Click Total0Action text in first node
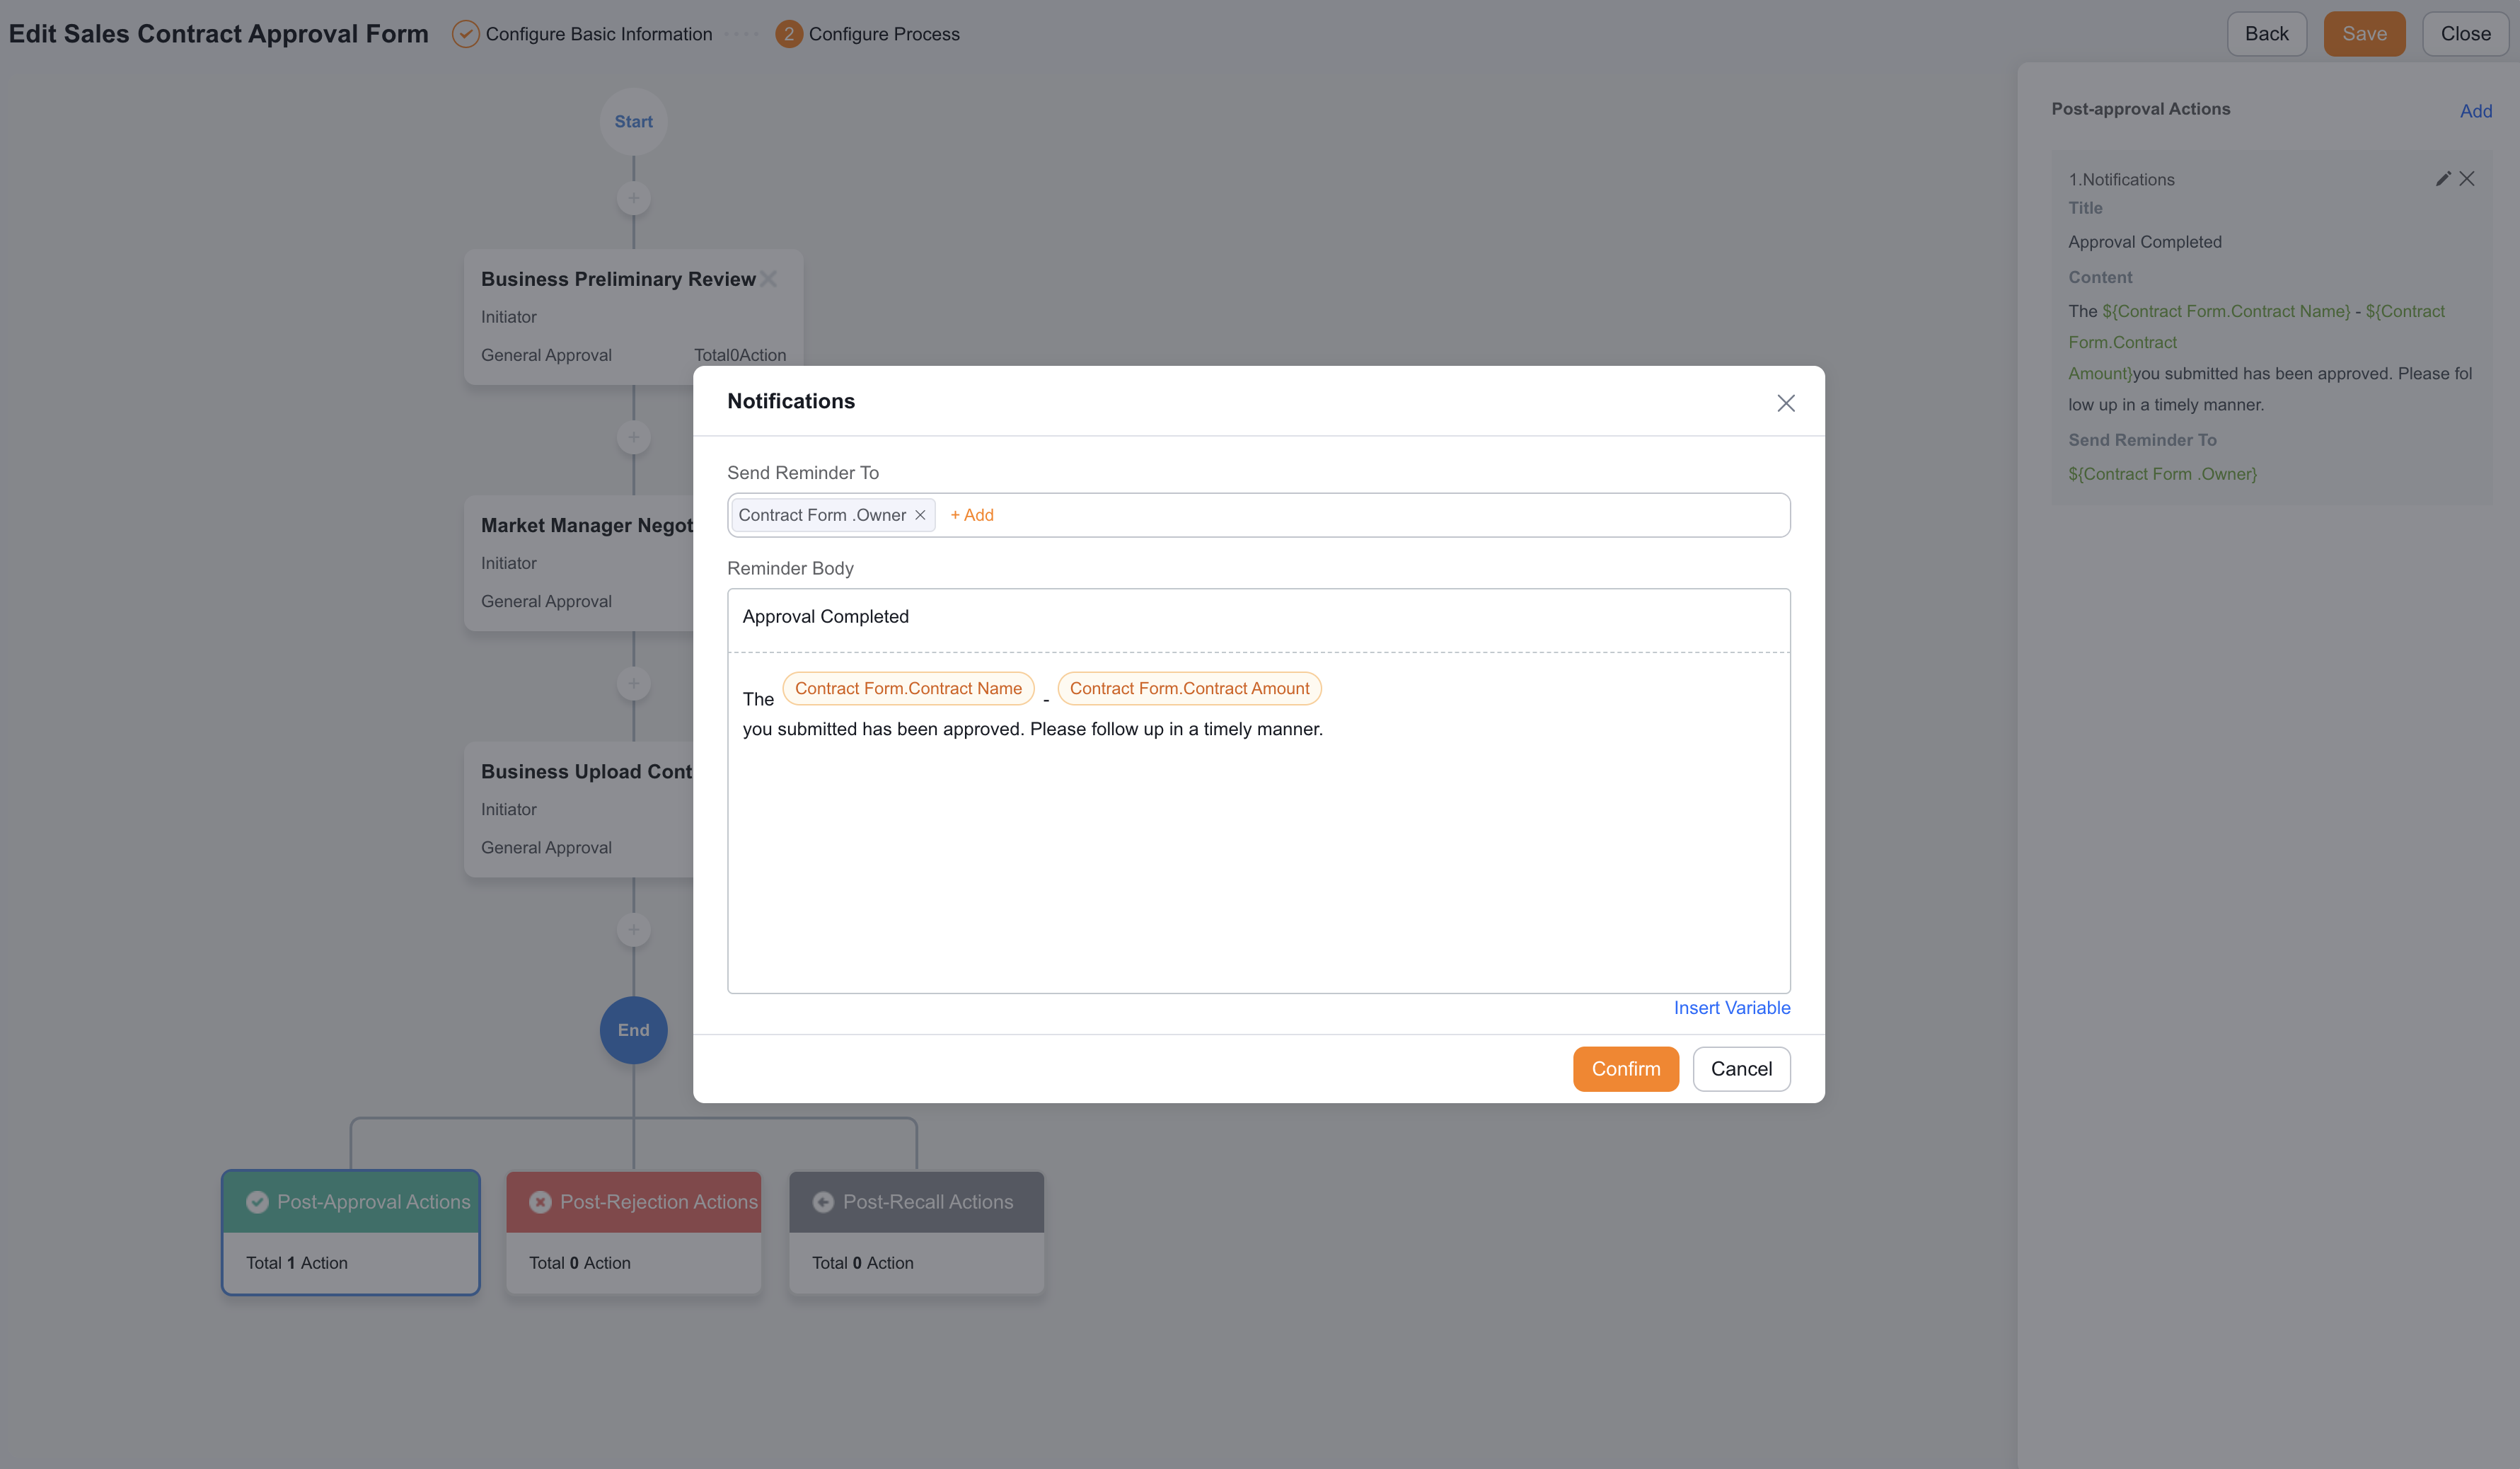The image size is (2520, 1469). coord(740,355)
